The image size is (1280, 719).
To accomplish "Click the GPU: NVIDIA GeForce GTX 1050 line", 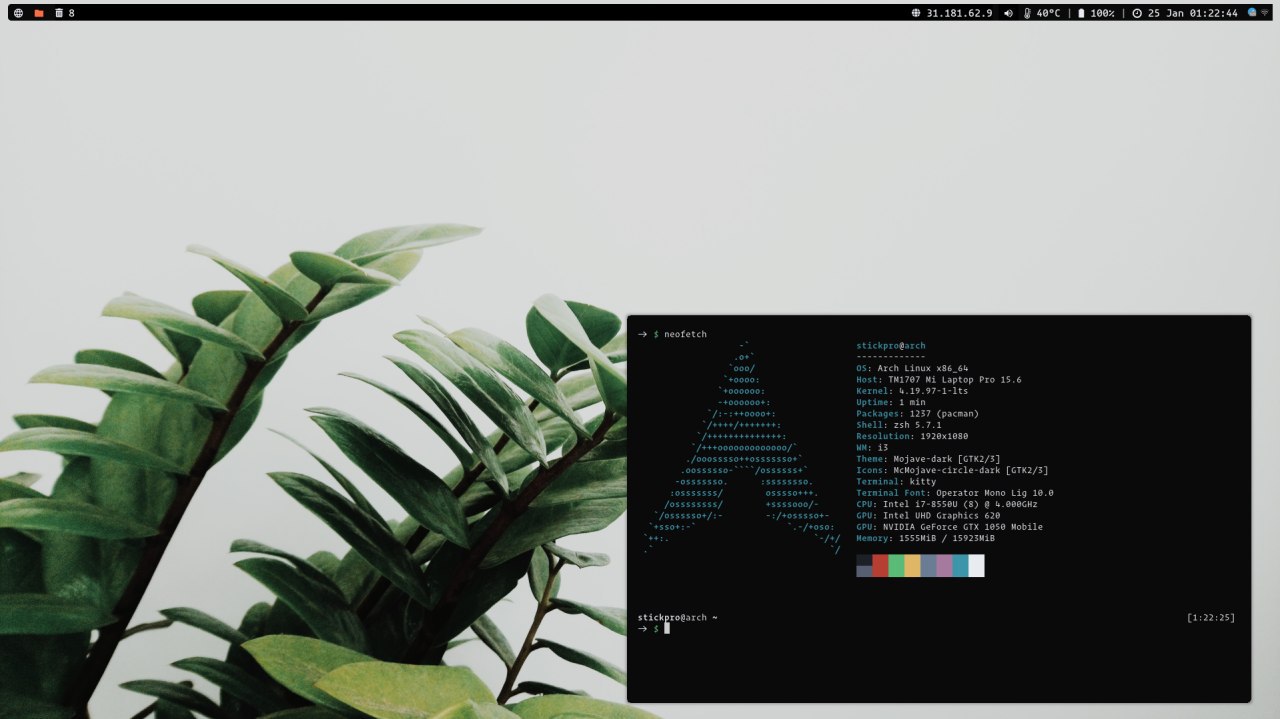I will (949, 527).
